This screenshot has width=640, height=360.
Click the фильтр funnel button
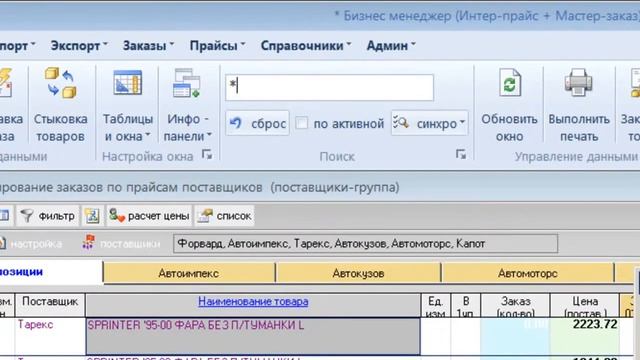point(48,216)
